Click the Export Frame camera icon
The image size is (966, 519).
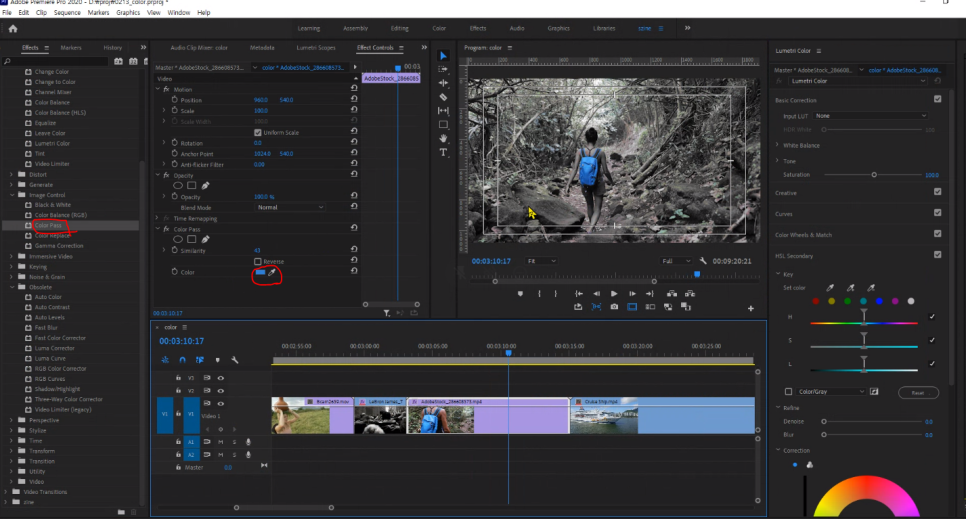613,307
